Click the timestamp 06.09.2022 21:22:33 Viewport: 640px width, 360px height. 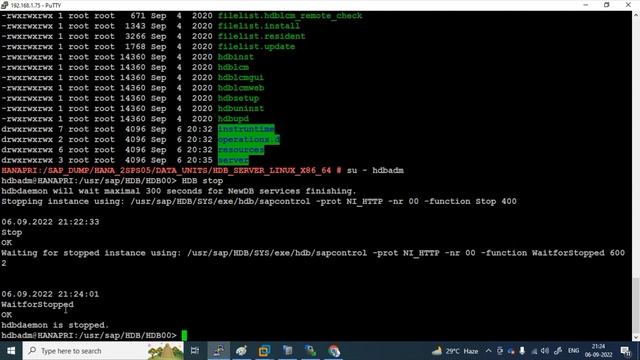(x=50, y=222)
